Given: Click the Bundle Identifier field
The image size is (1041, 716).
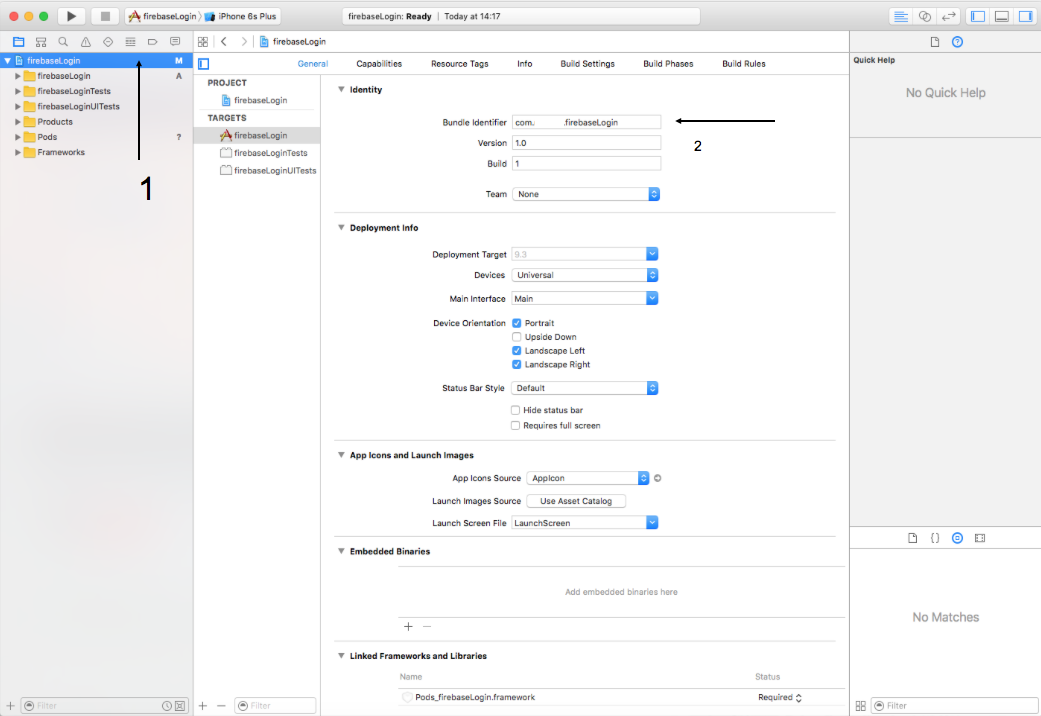Looking at the screenshot, I should (586, 122).
